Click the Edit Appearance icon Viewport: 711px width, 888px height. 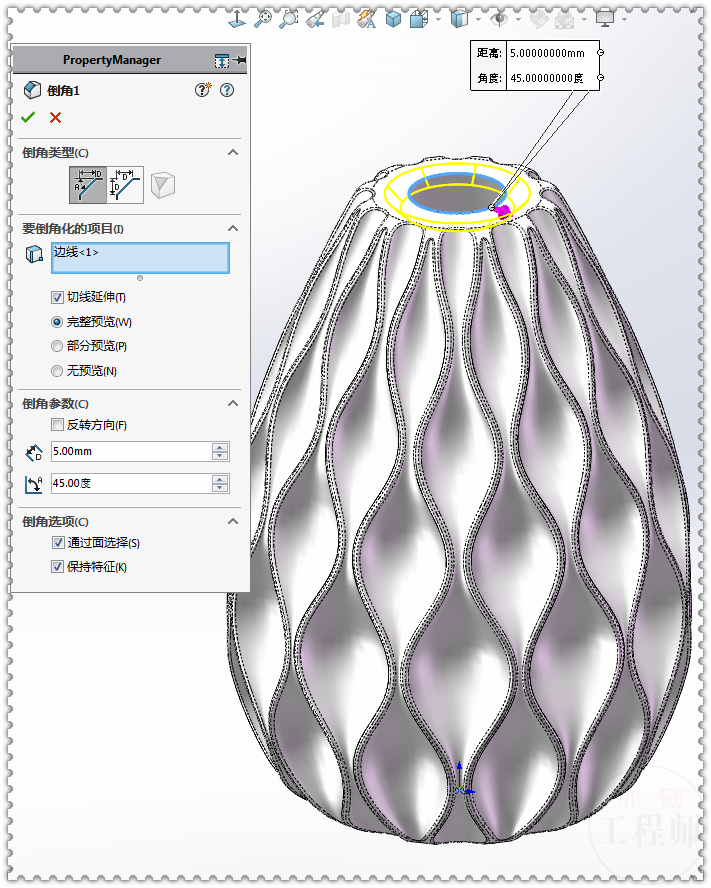(x=539, y=20)
